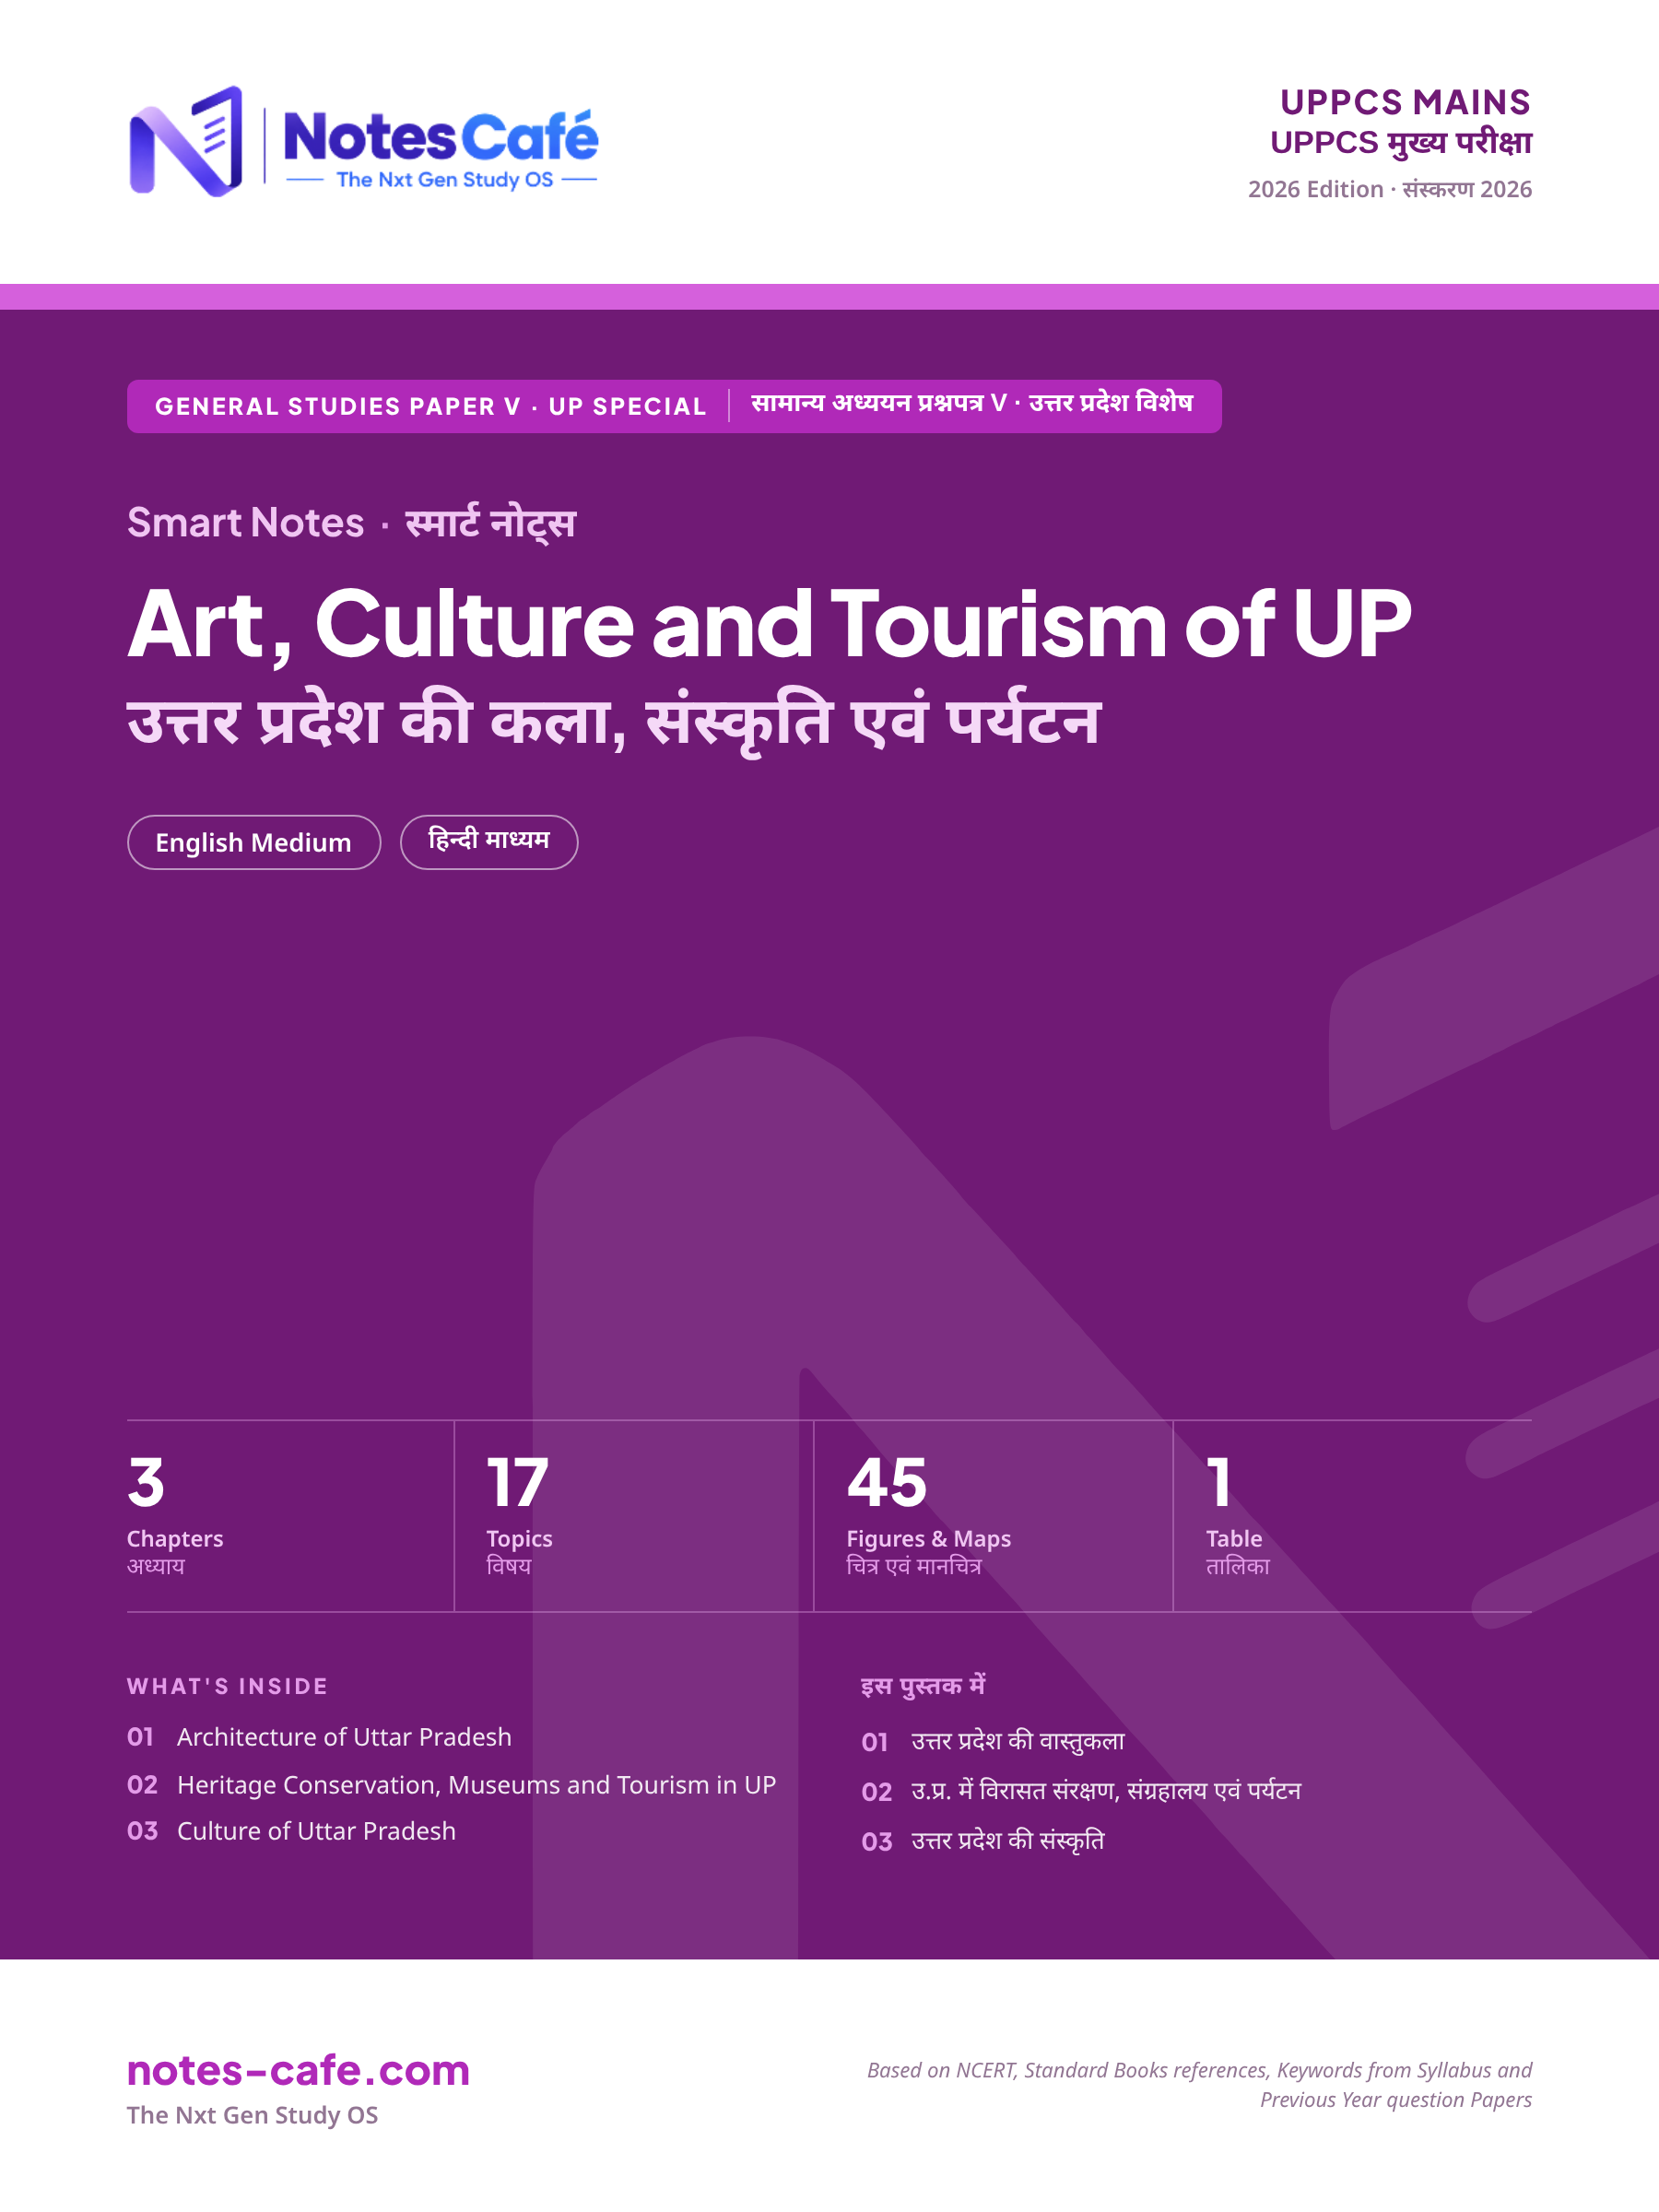Click the 'Topics' stat label
1659x2212 pixels.
519,1539
